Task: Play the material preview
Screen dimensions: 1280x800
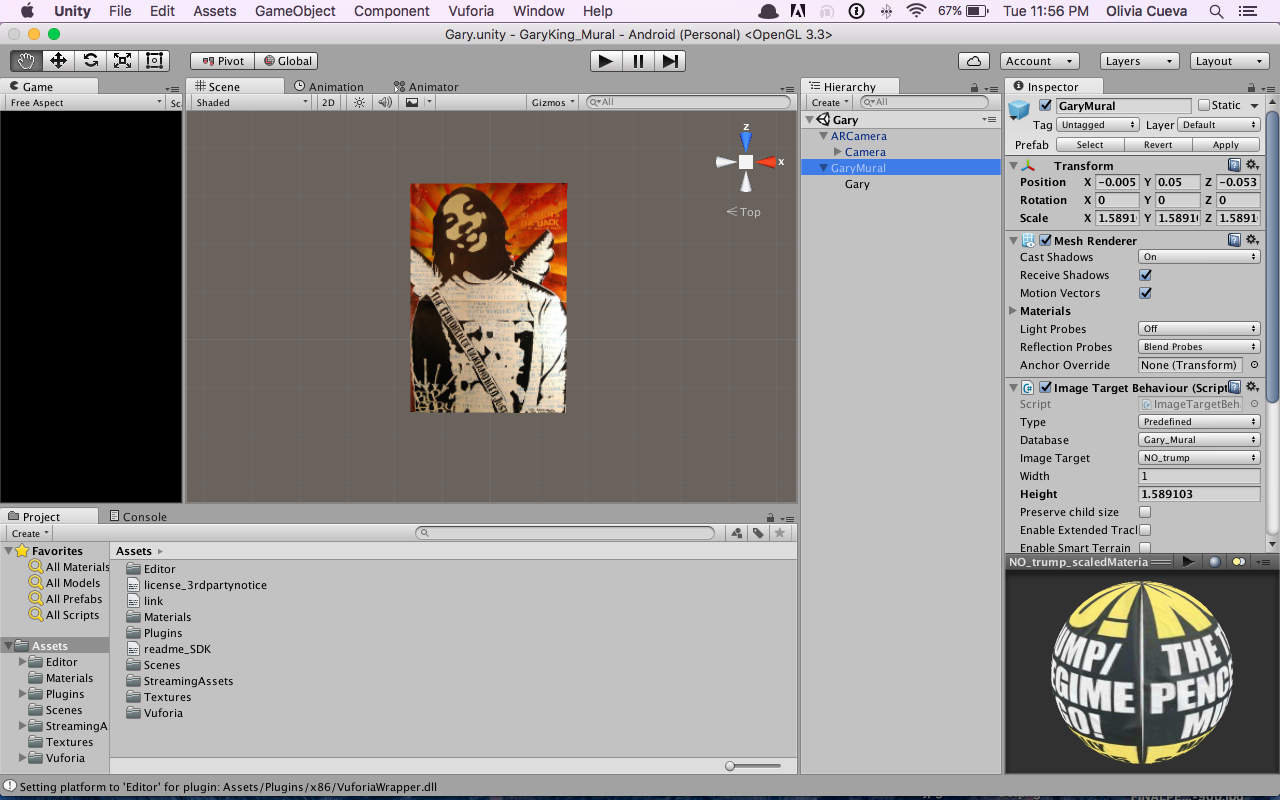Action: pos(1188,561)
